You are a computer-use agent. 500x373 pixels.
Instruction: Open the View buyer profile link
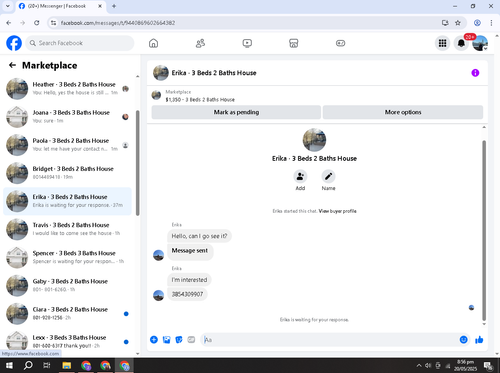(337, 211)
